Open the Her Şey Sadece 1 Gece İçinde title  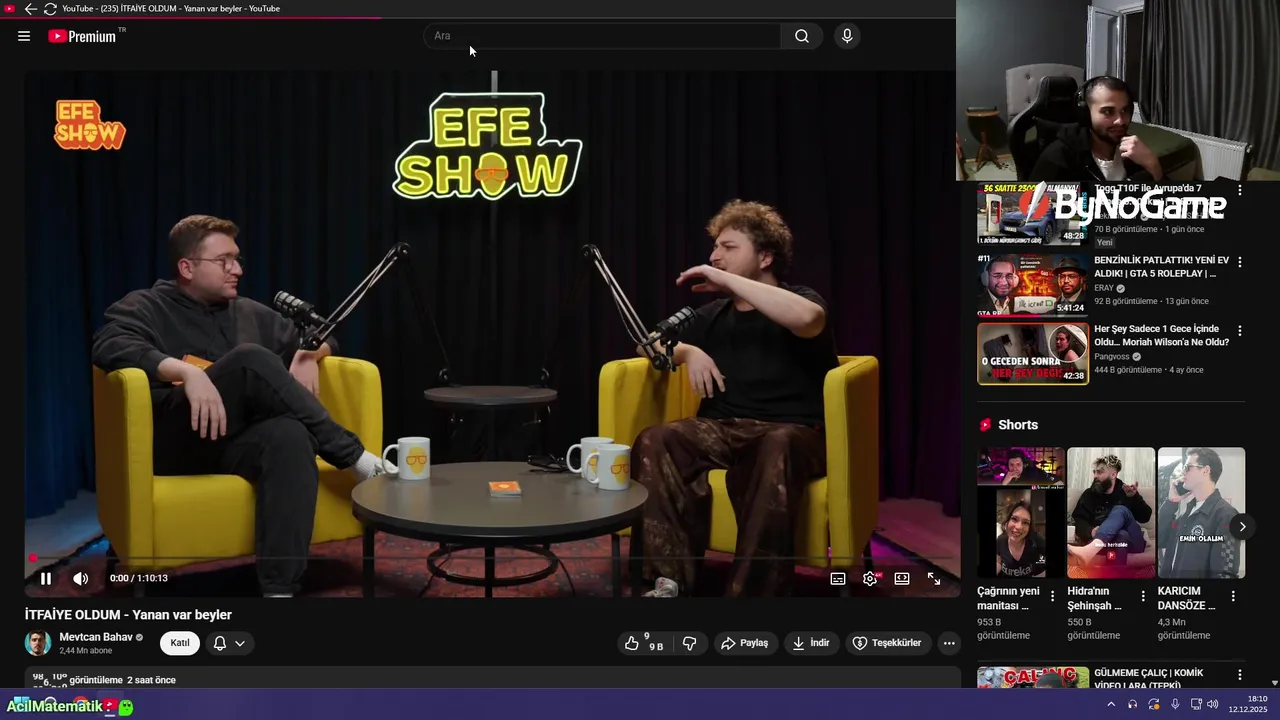[x=1161, y=335]
